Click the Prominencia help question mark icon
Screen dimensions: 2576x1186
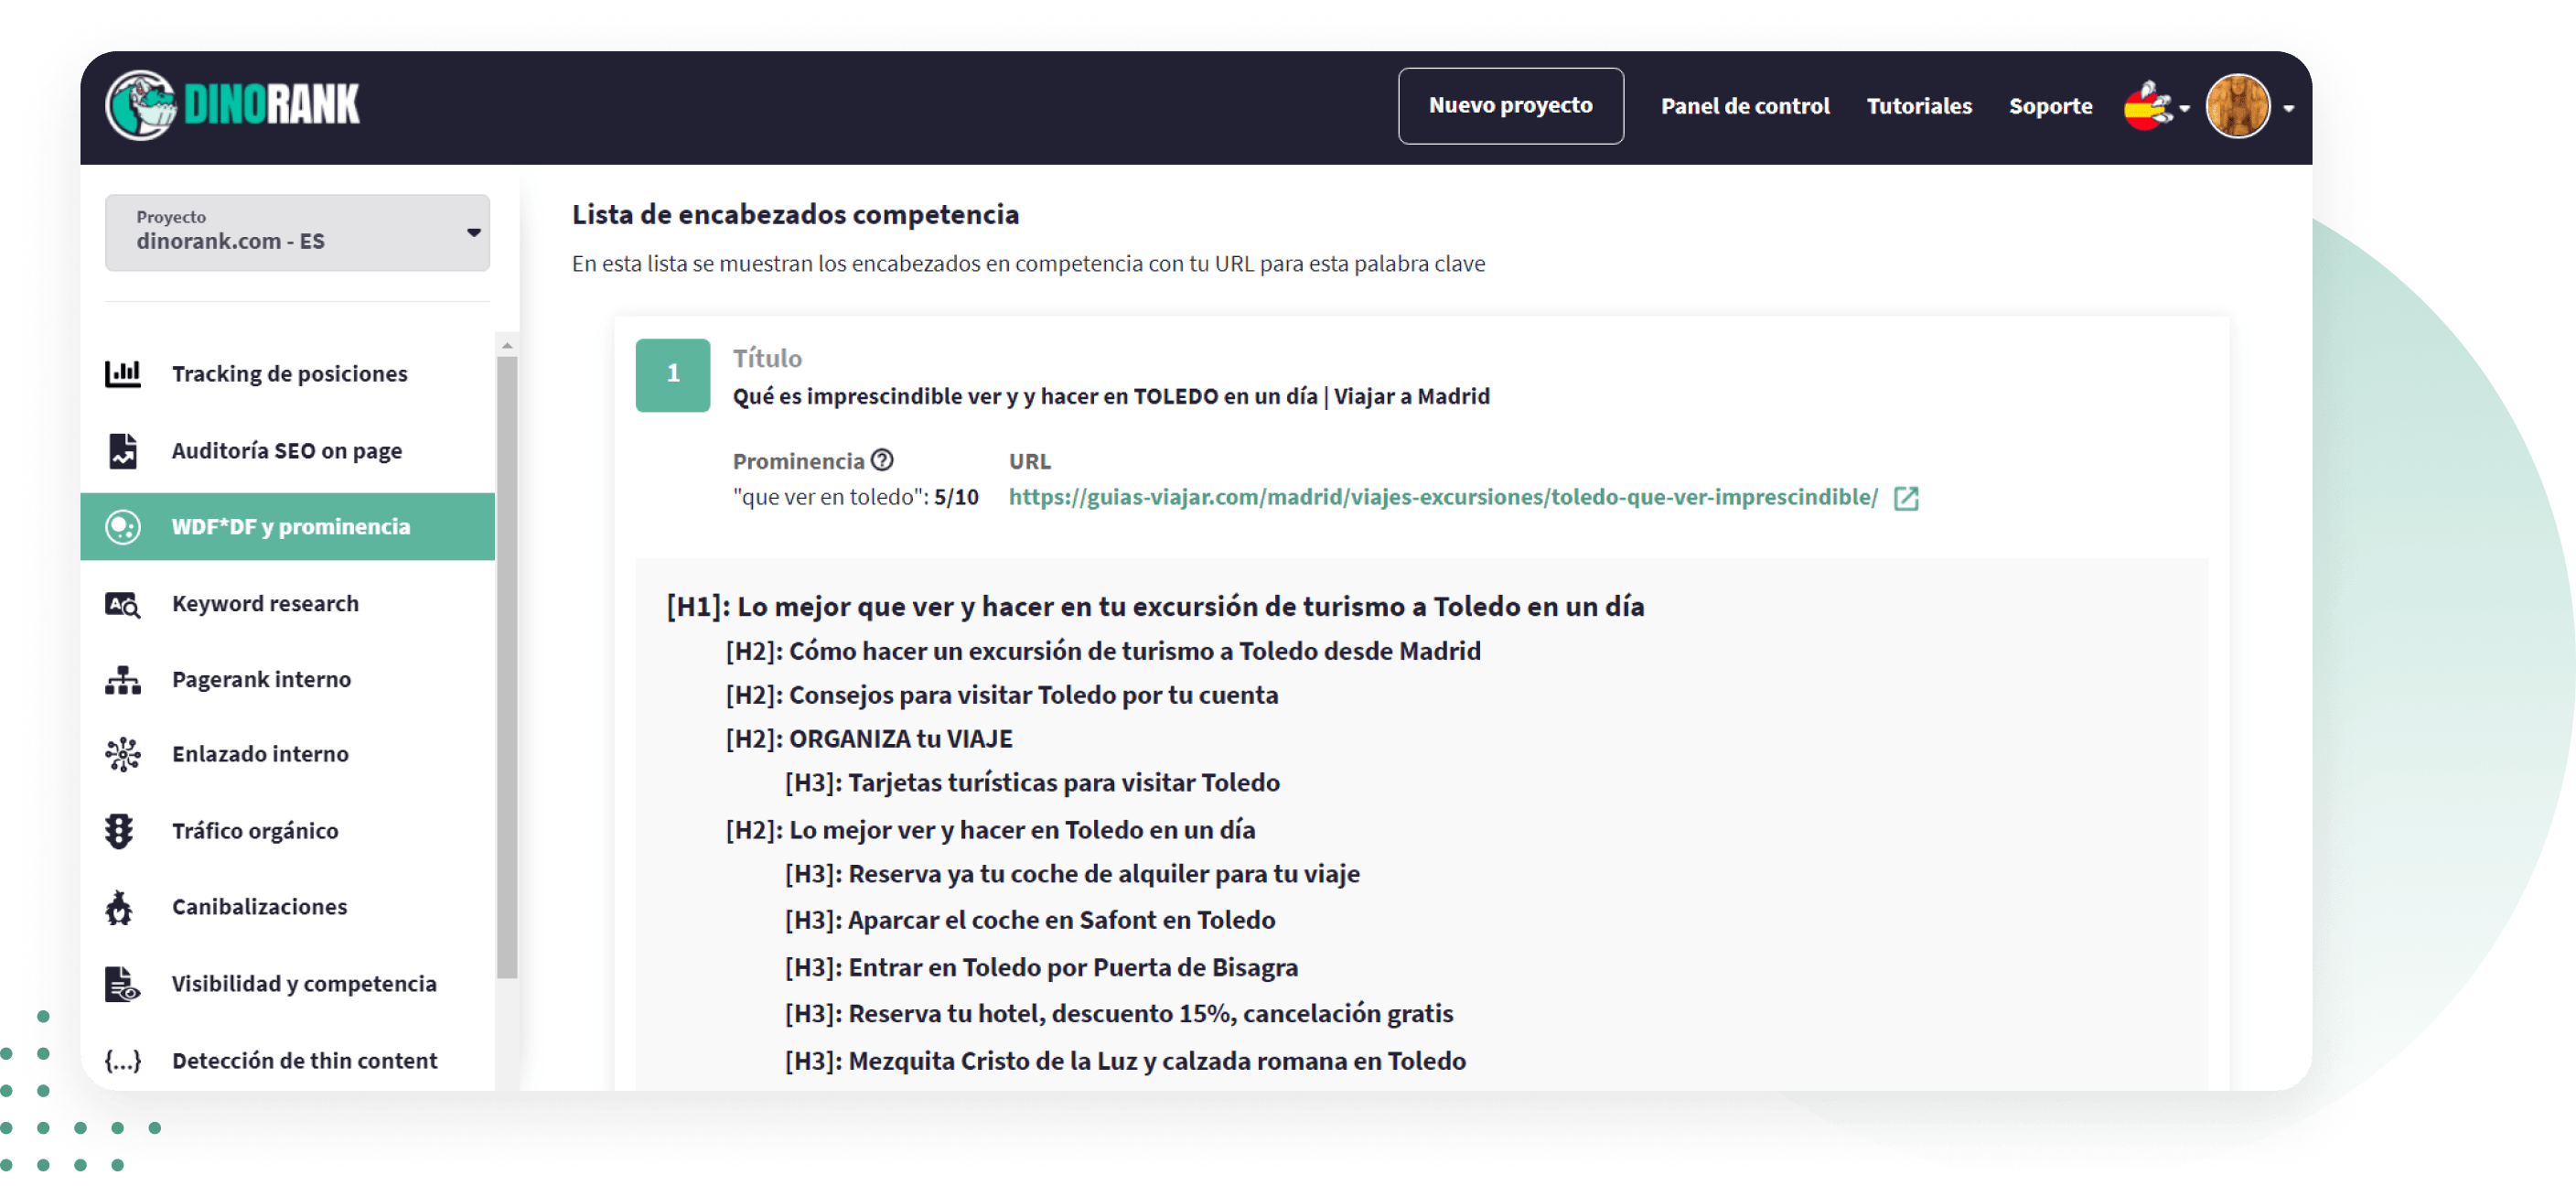tap(881, 459)
